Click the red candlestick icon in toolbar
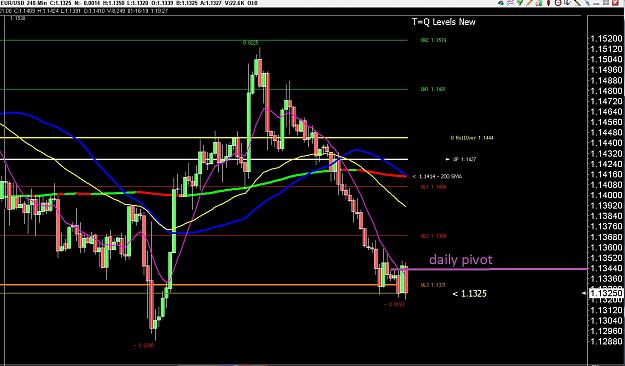This screenshot has height=366, width=625. (x=548, y=3)
